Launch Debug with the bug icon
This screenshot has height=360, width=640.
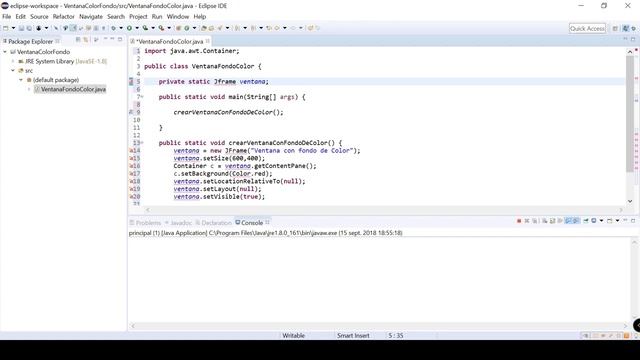pyautogui.click(x=113, y=28)
